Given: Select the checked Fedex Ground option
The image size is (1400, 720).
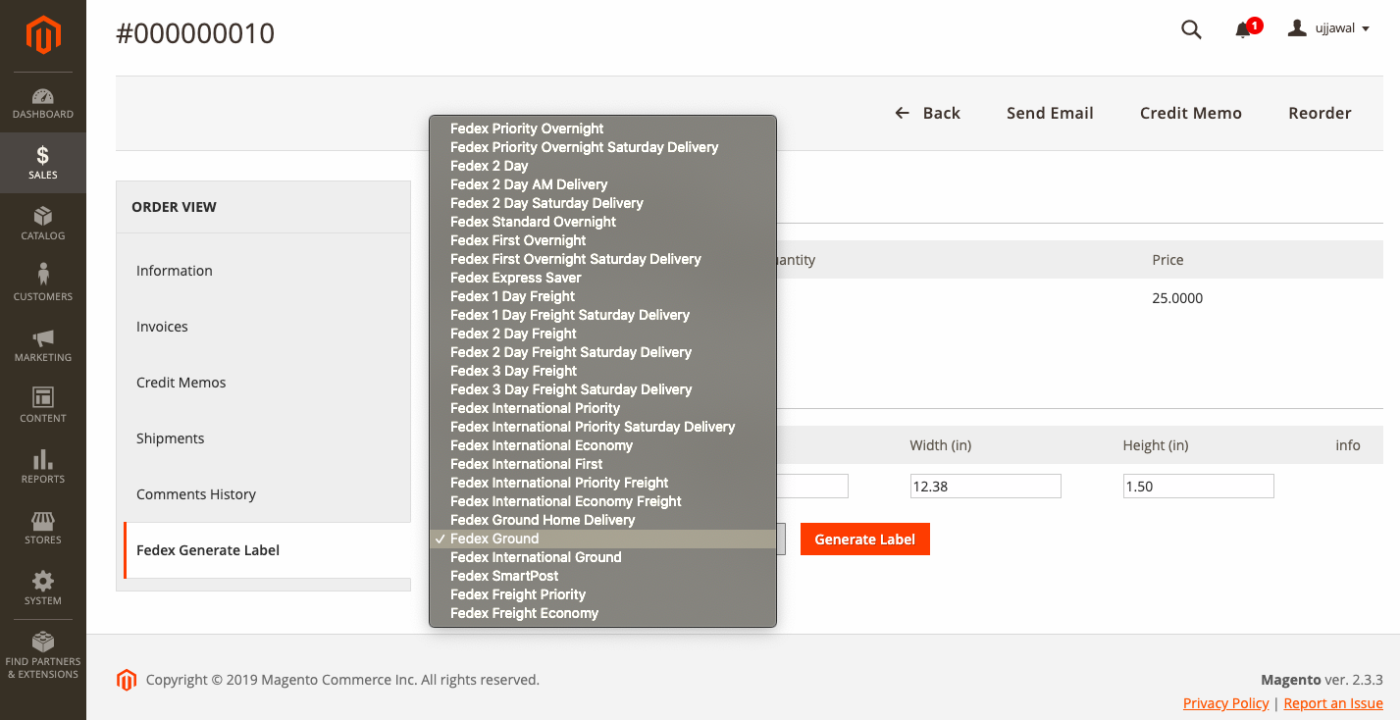Looking at the screenshot, I should point(603,539).
